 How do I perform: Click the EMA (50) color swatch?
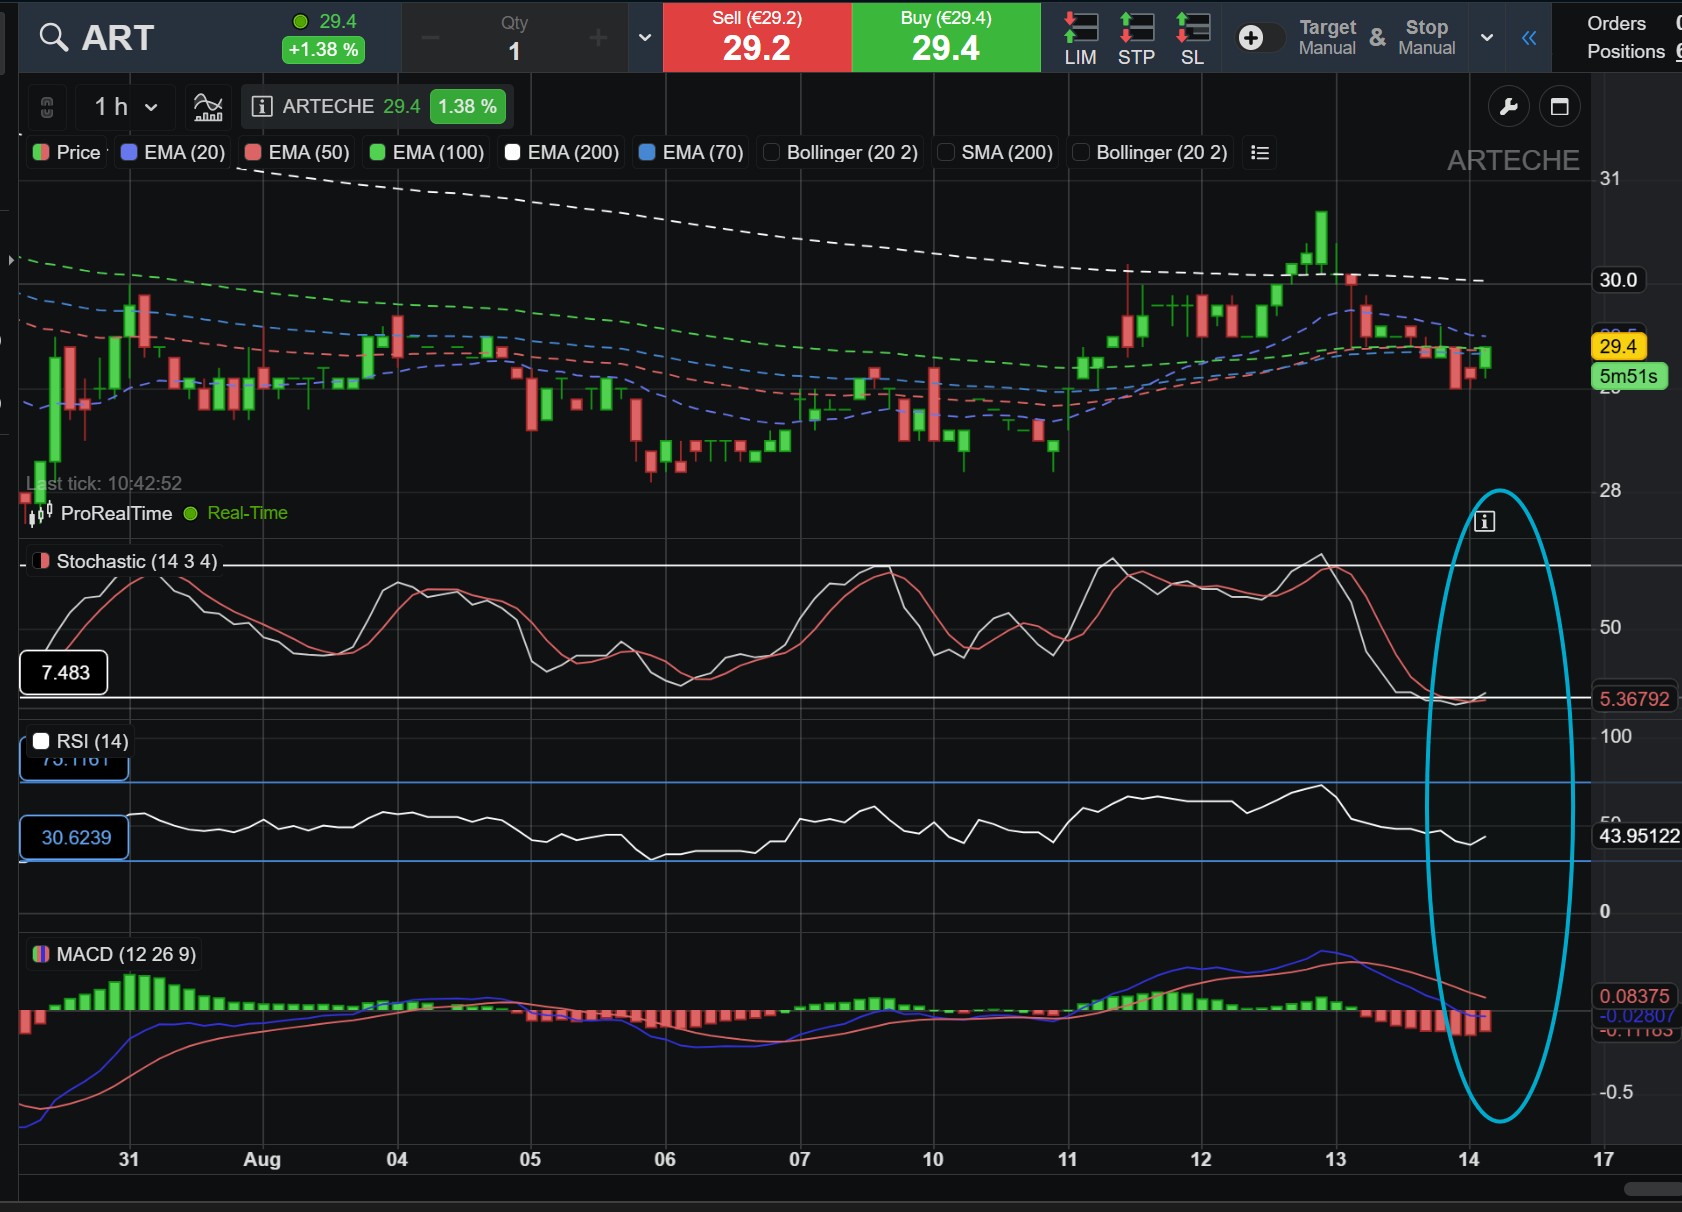click(x=253, y=153)
